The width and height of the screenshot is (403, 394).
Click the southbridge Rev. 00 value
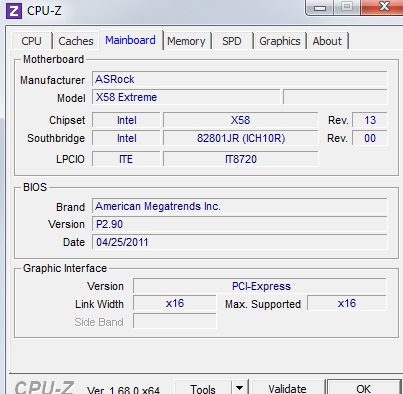click(370, 138)
